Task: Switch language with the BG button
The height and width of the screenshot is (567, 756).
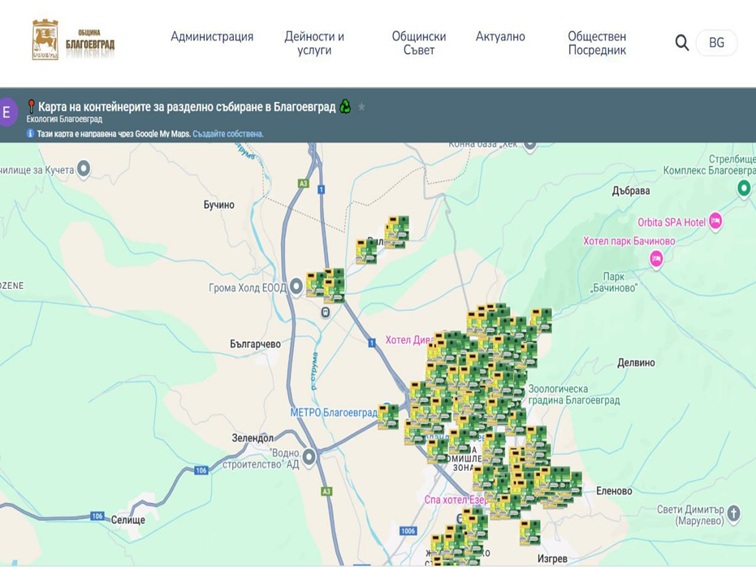Action: click(716, 42)
